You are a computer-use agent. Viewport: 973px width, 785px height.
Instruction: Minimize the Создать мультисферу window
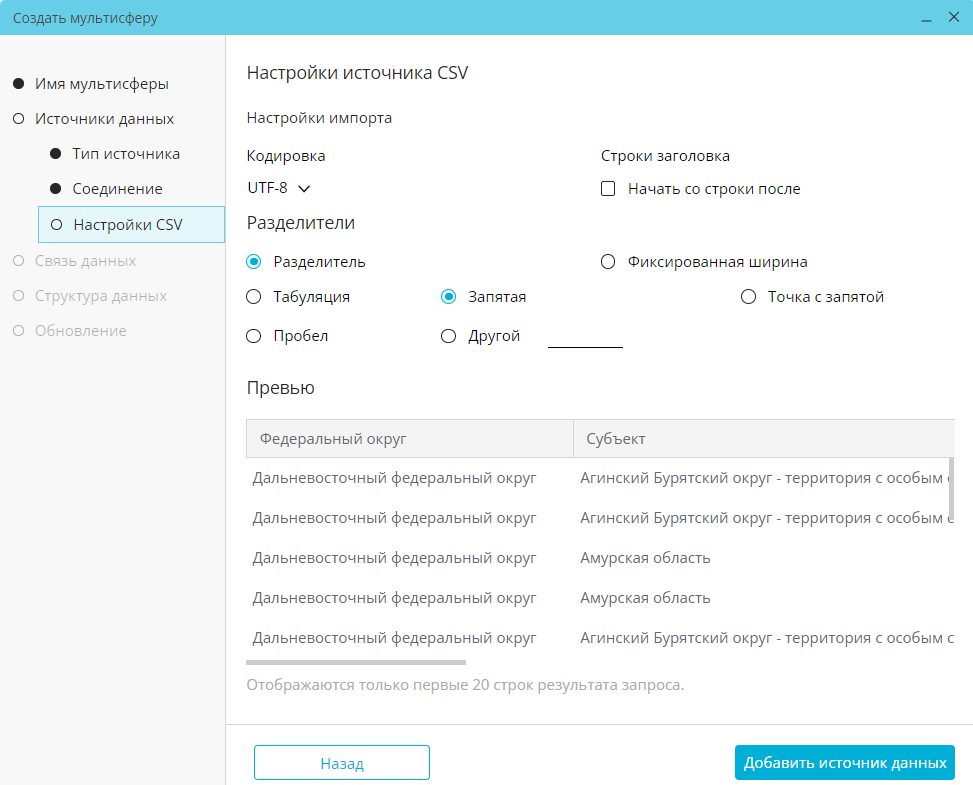[x=927, y=18]
